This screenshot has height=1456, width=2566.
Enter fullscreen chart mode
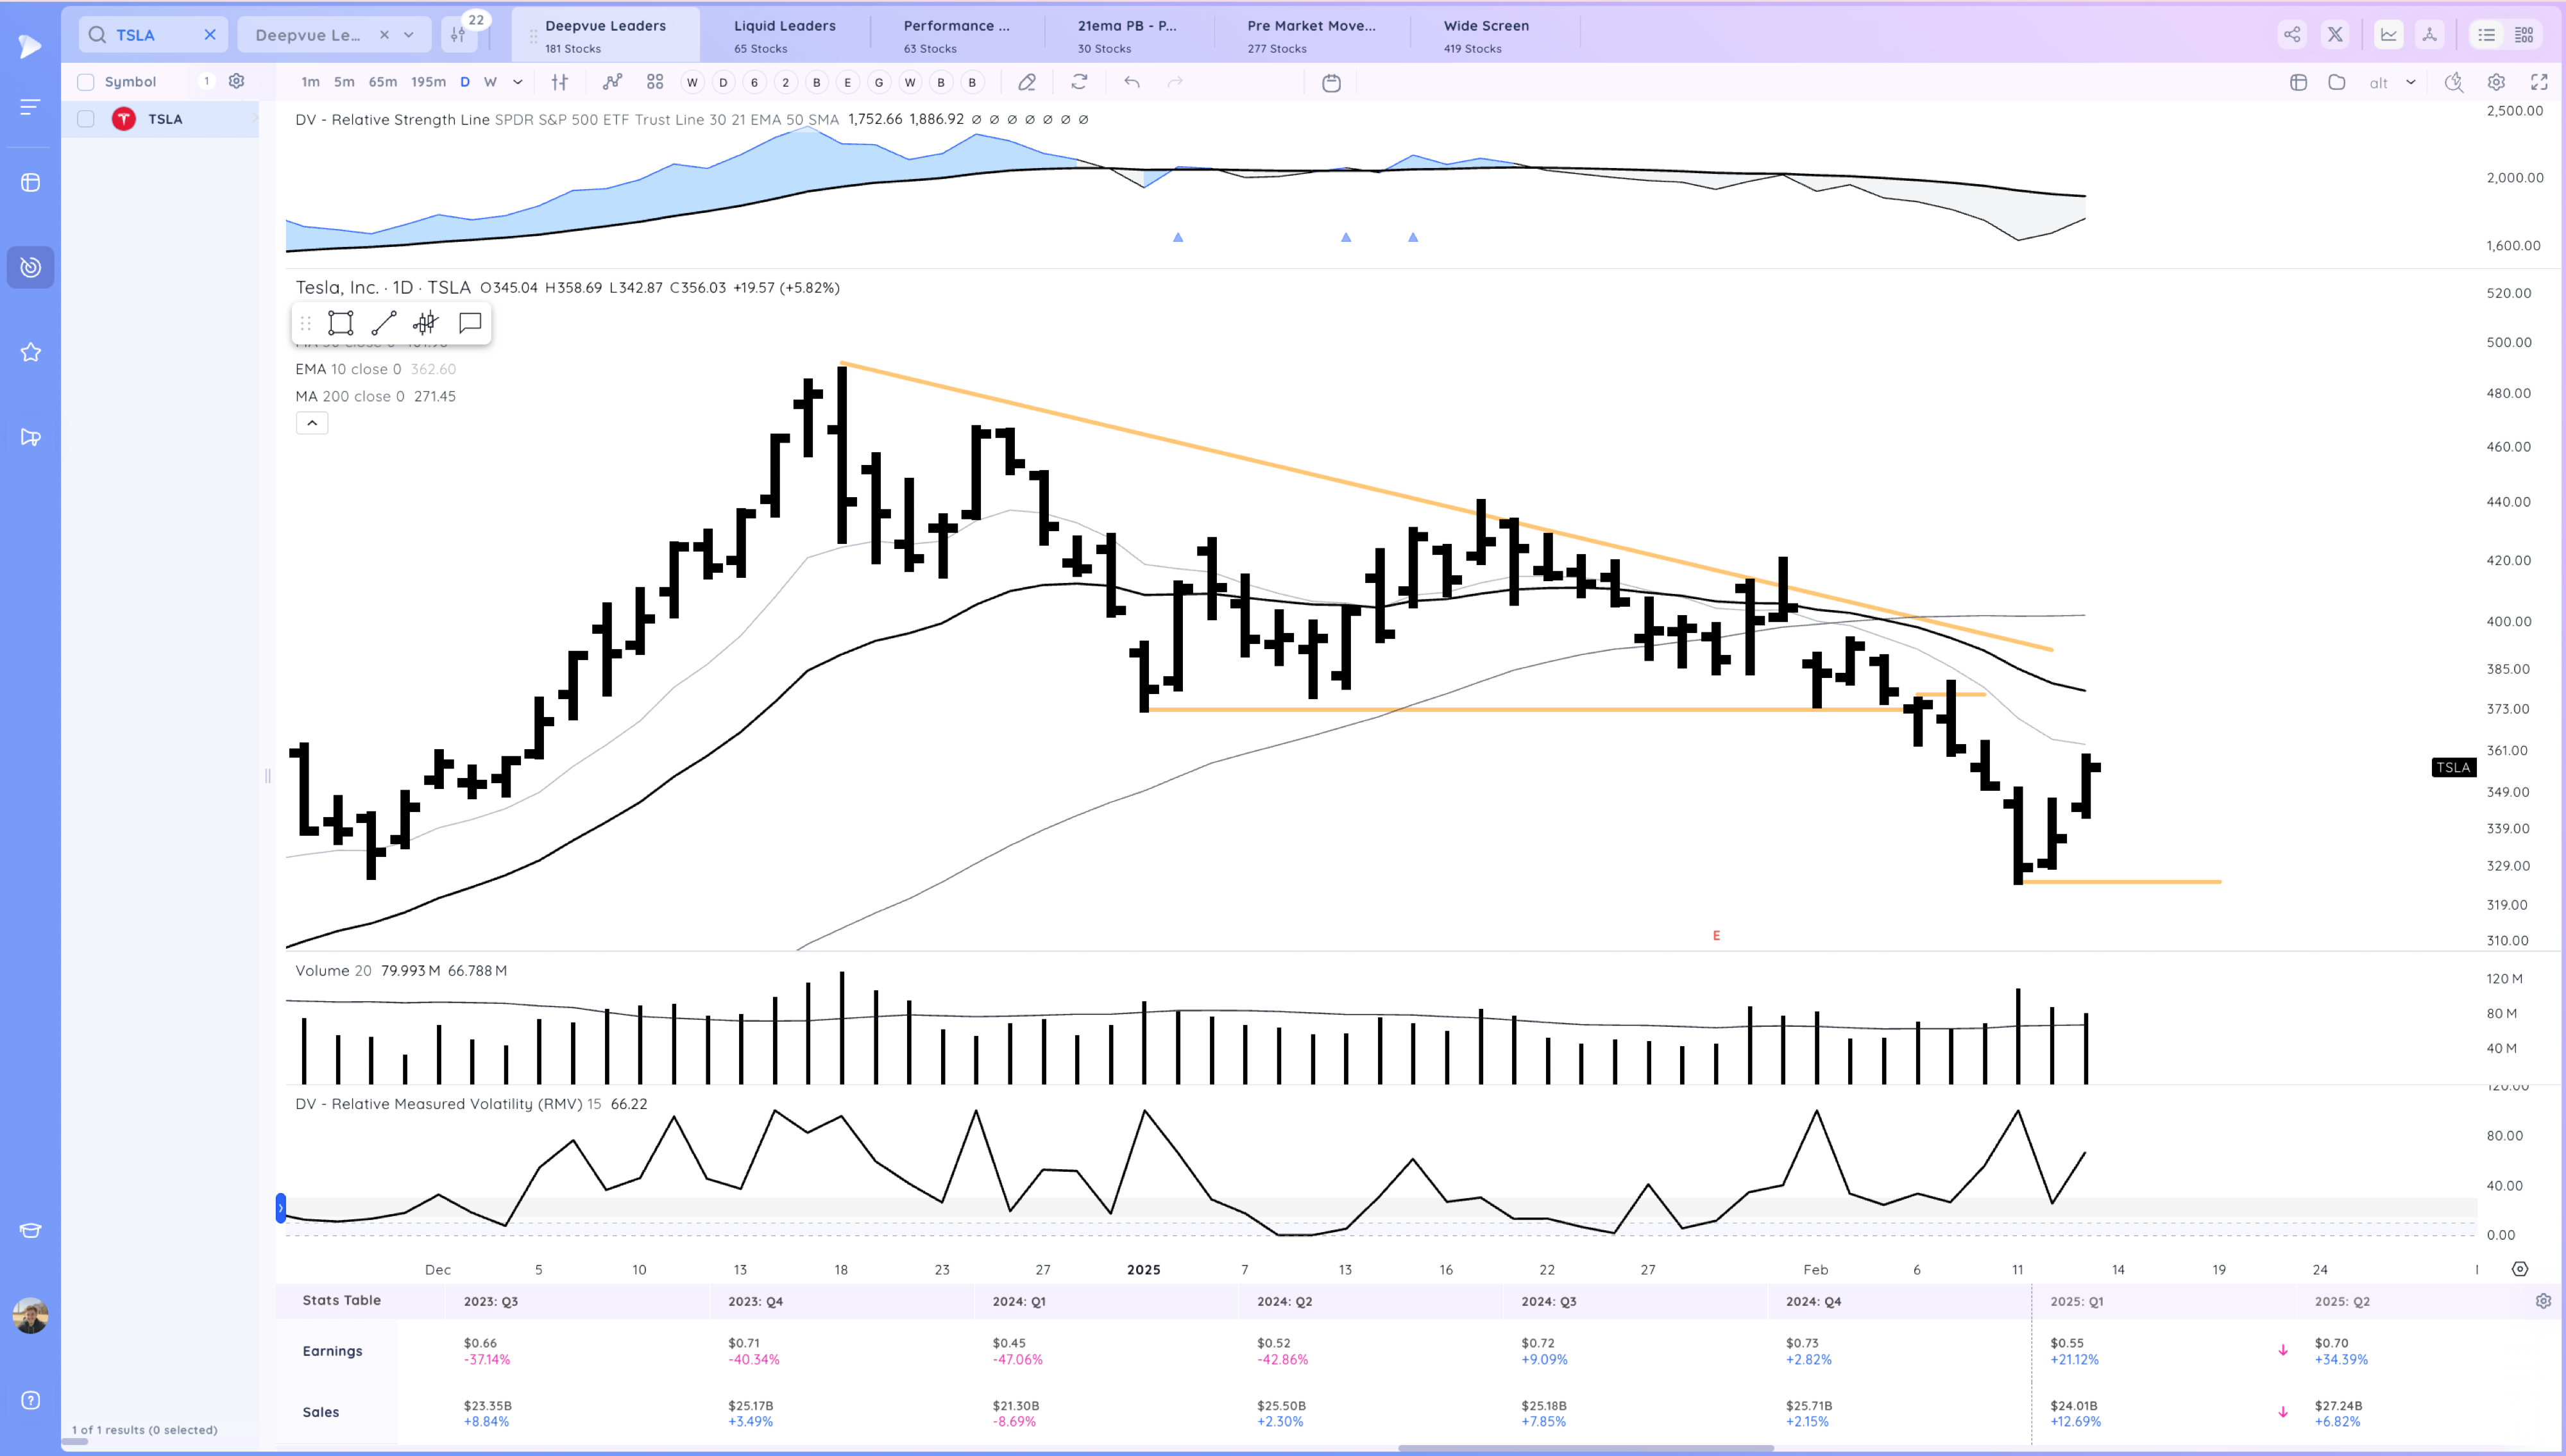click(x=2539, y=82)
